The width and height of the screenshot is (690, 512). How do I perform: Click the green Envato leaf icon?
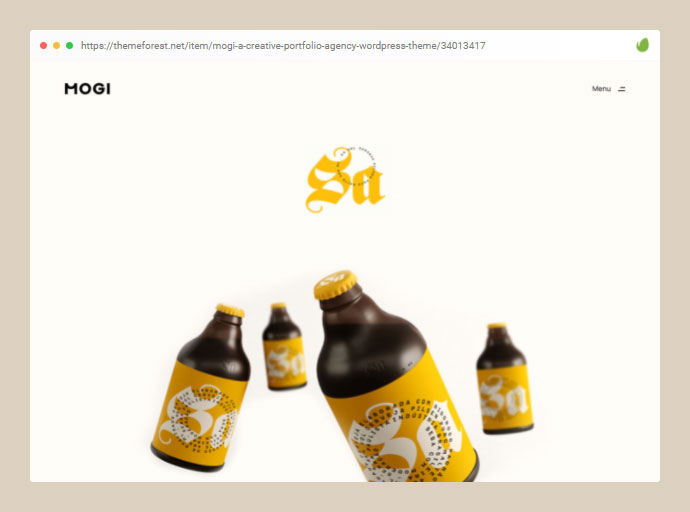click(642, 45)
